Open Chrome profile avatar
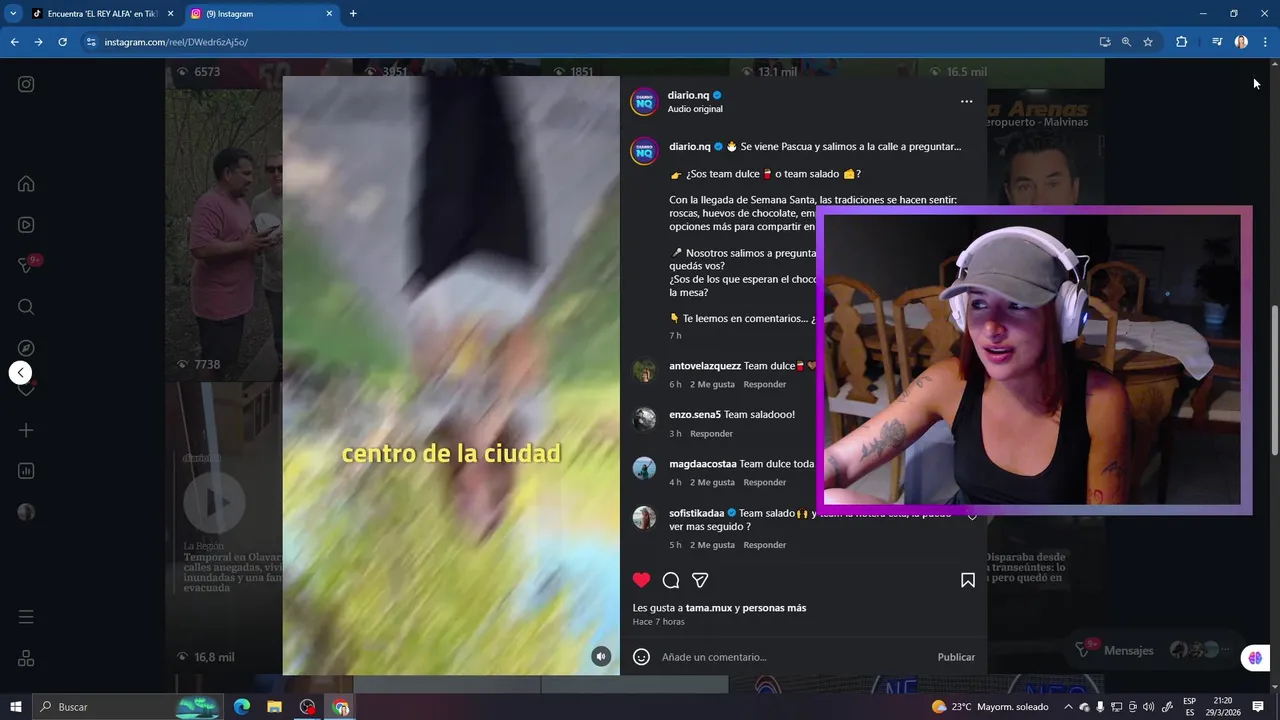 pos(1241,42)
